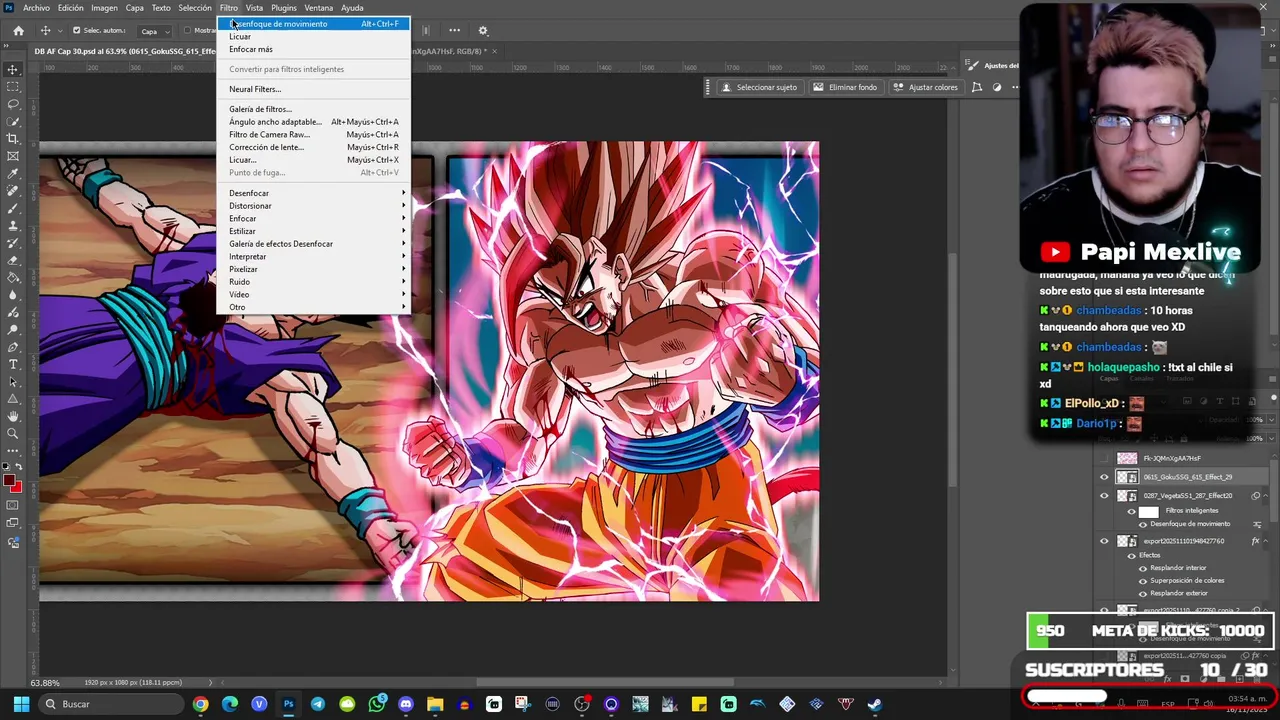Screen dimensions: 1280x720
Task: Click the Photoshop icon in the taskbar
Action: [x=288, y=704]
